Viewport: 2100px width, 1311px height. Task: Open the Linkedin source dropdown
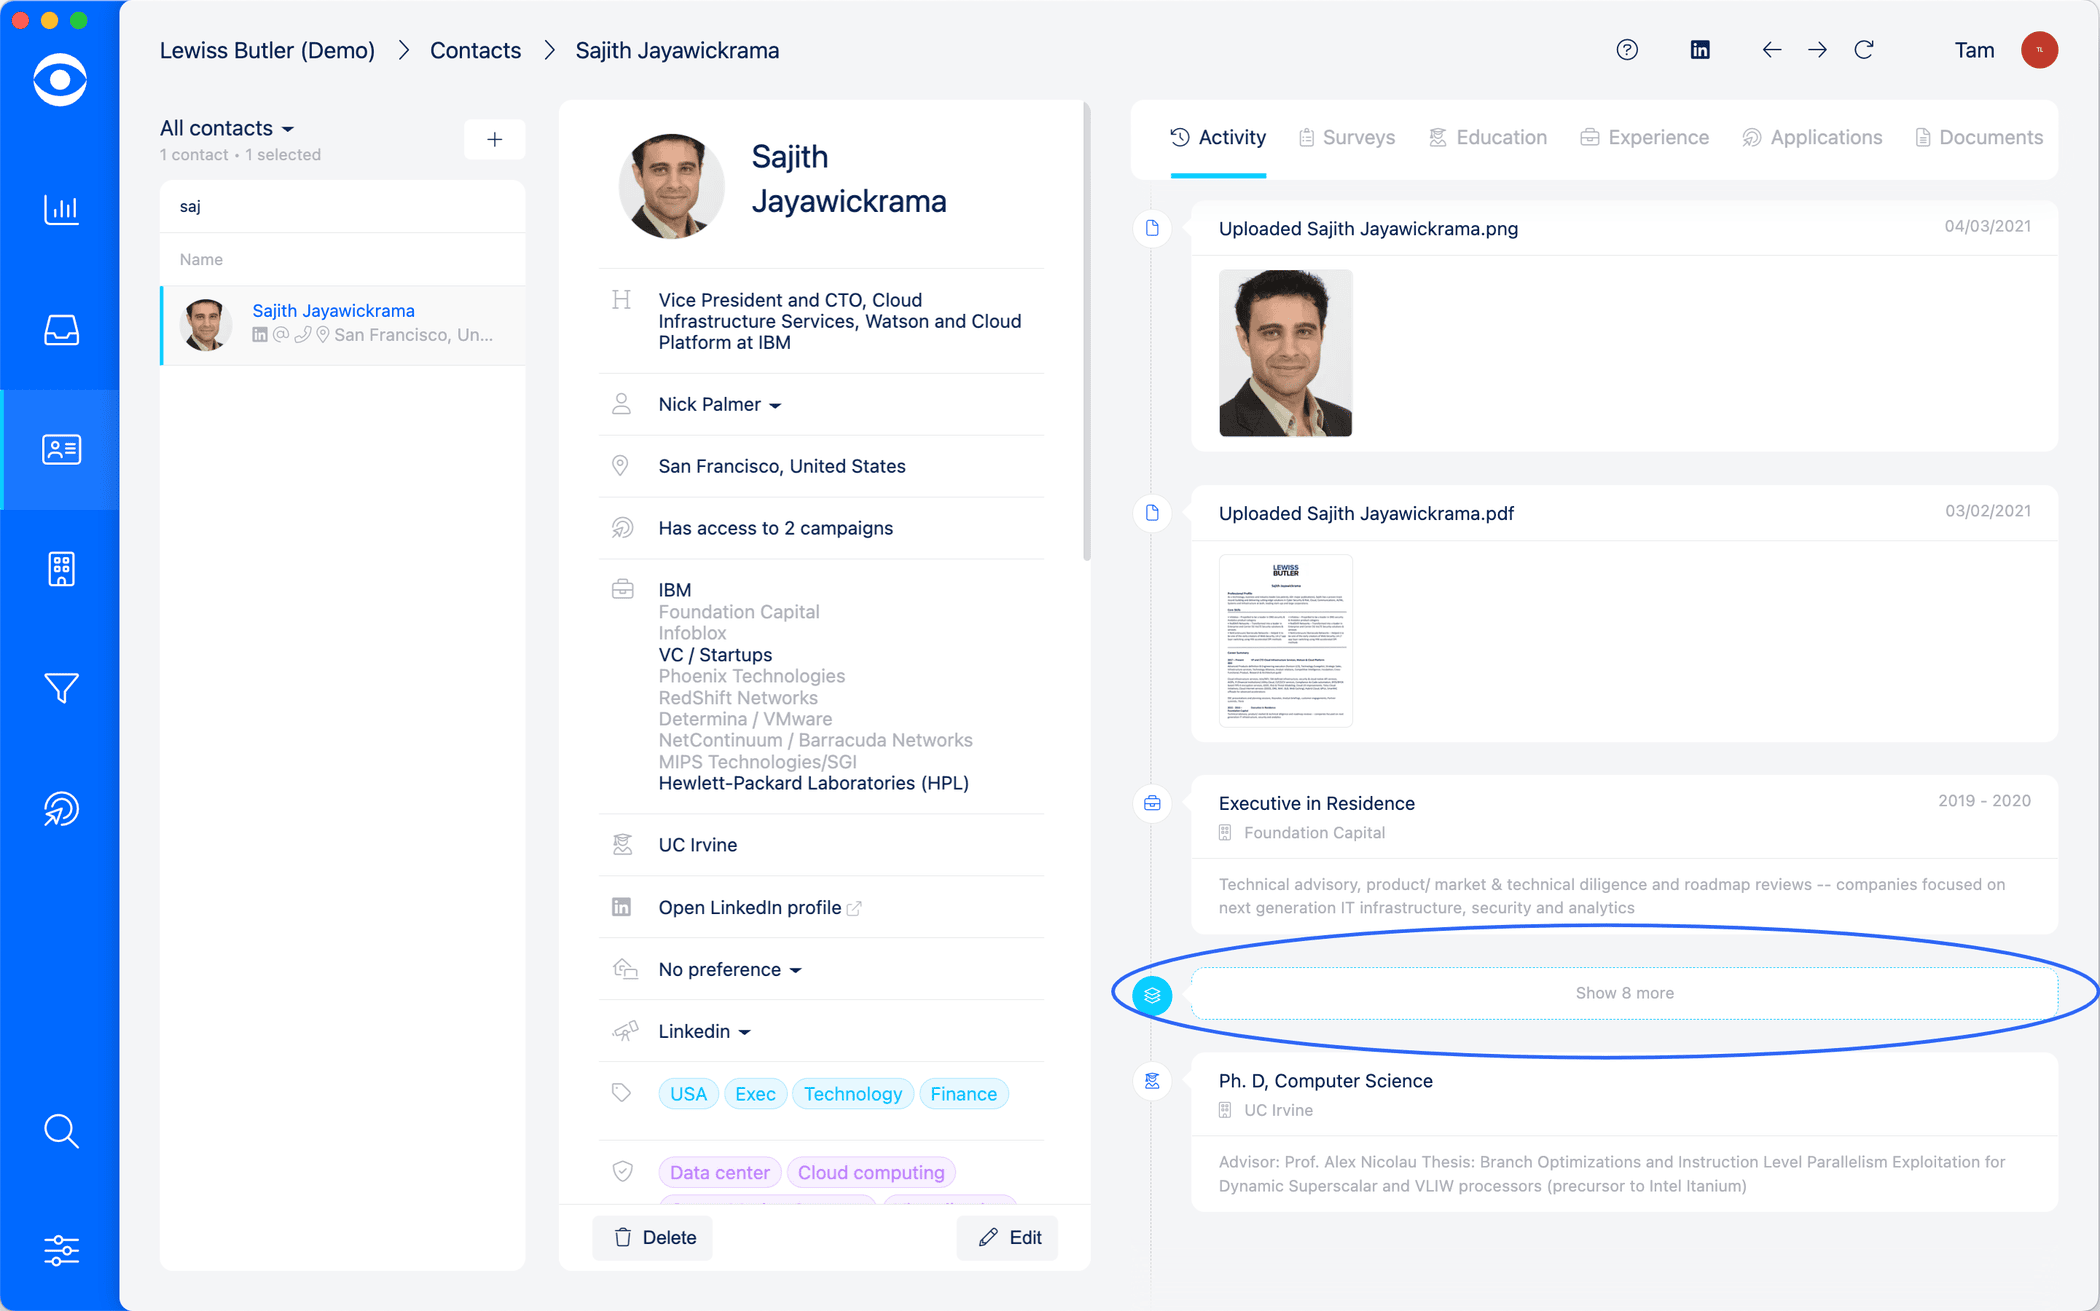[704, 1032]
